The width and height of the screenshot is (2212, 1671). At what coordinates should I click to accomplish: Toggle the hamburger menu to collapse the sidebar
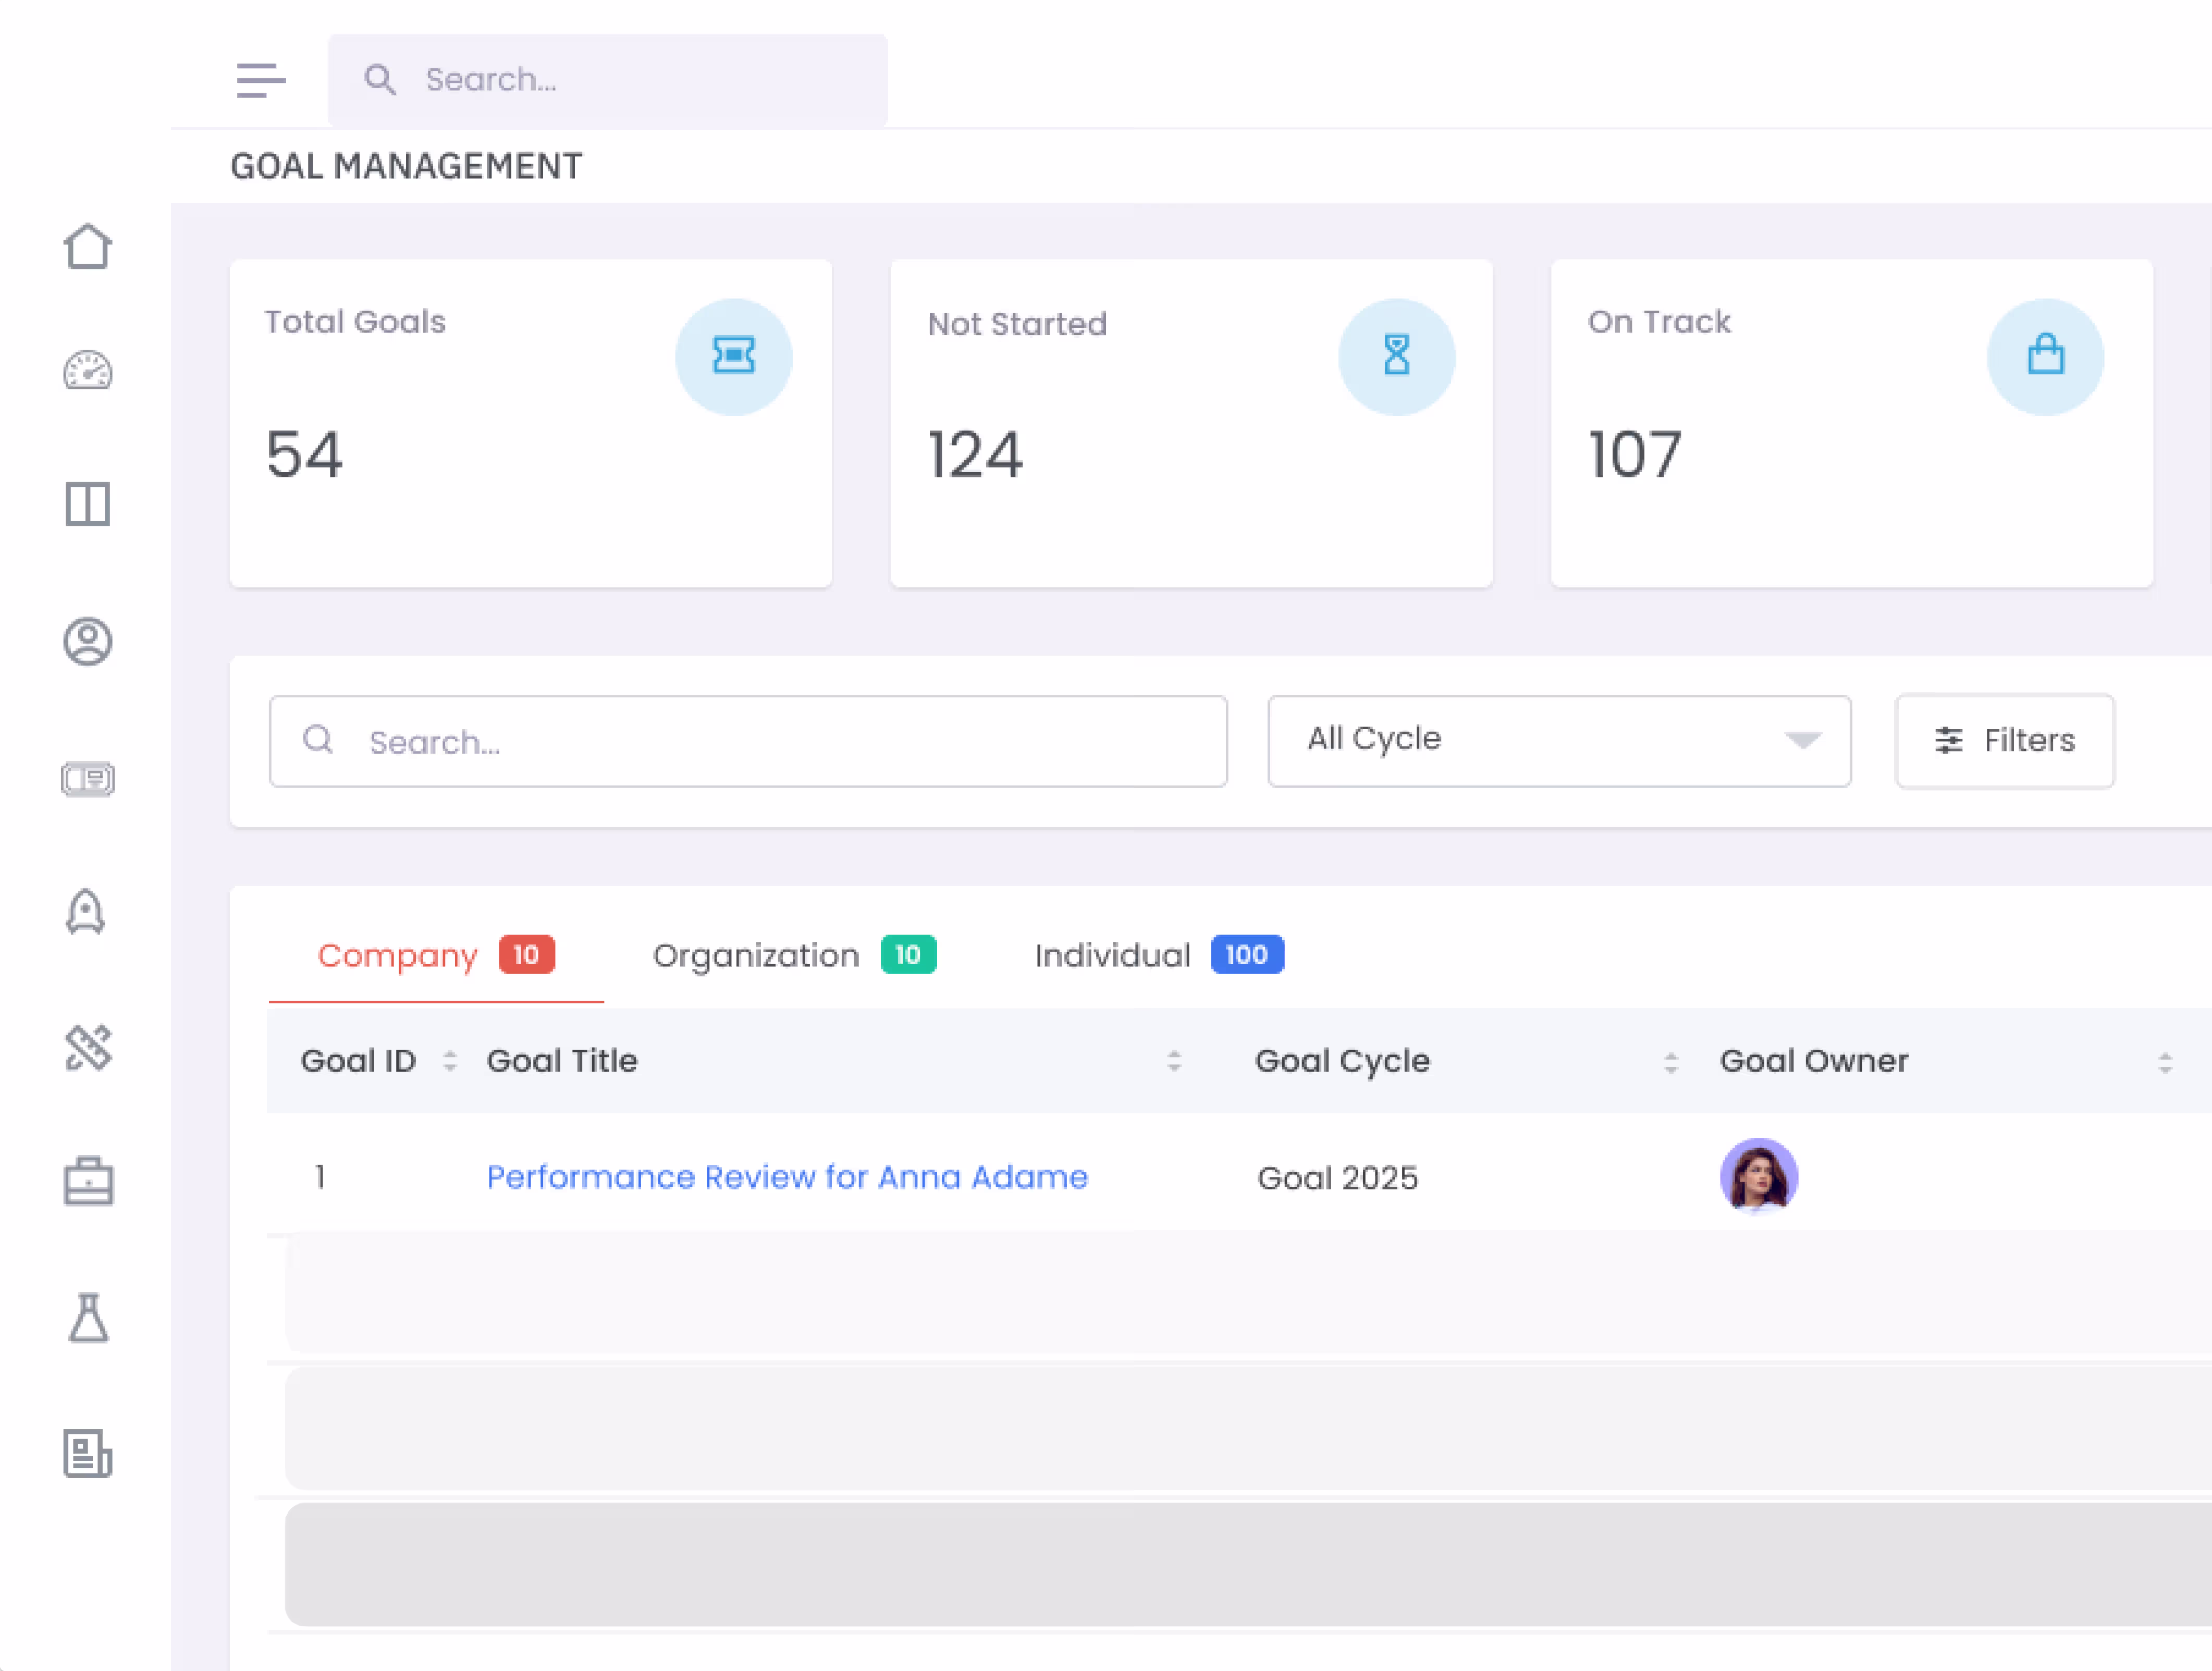[261, 80]
